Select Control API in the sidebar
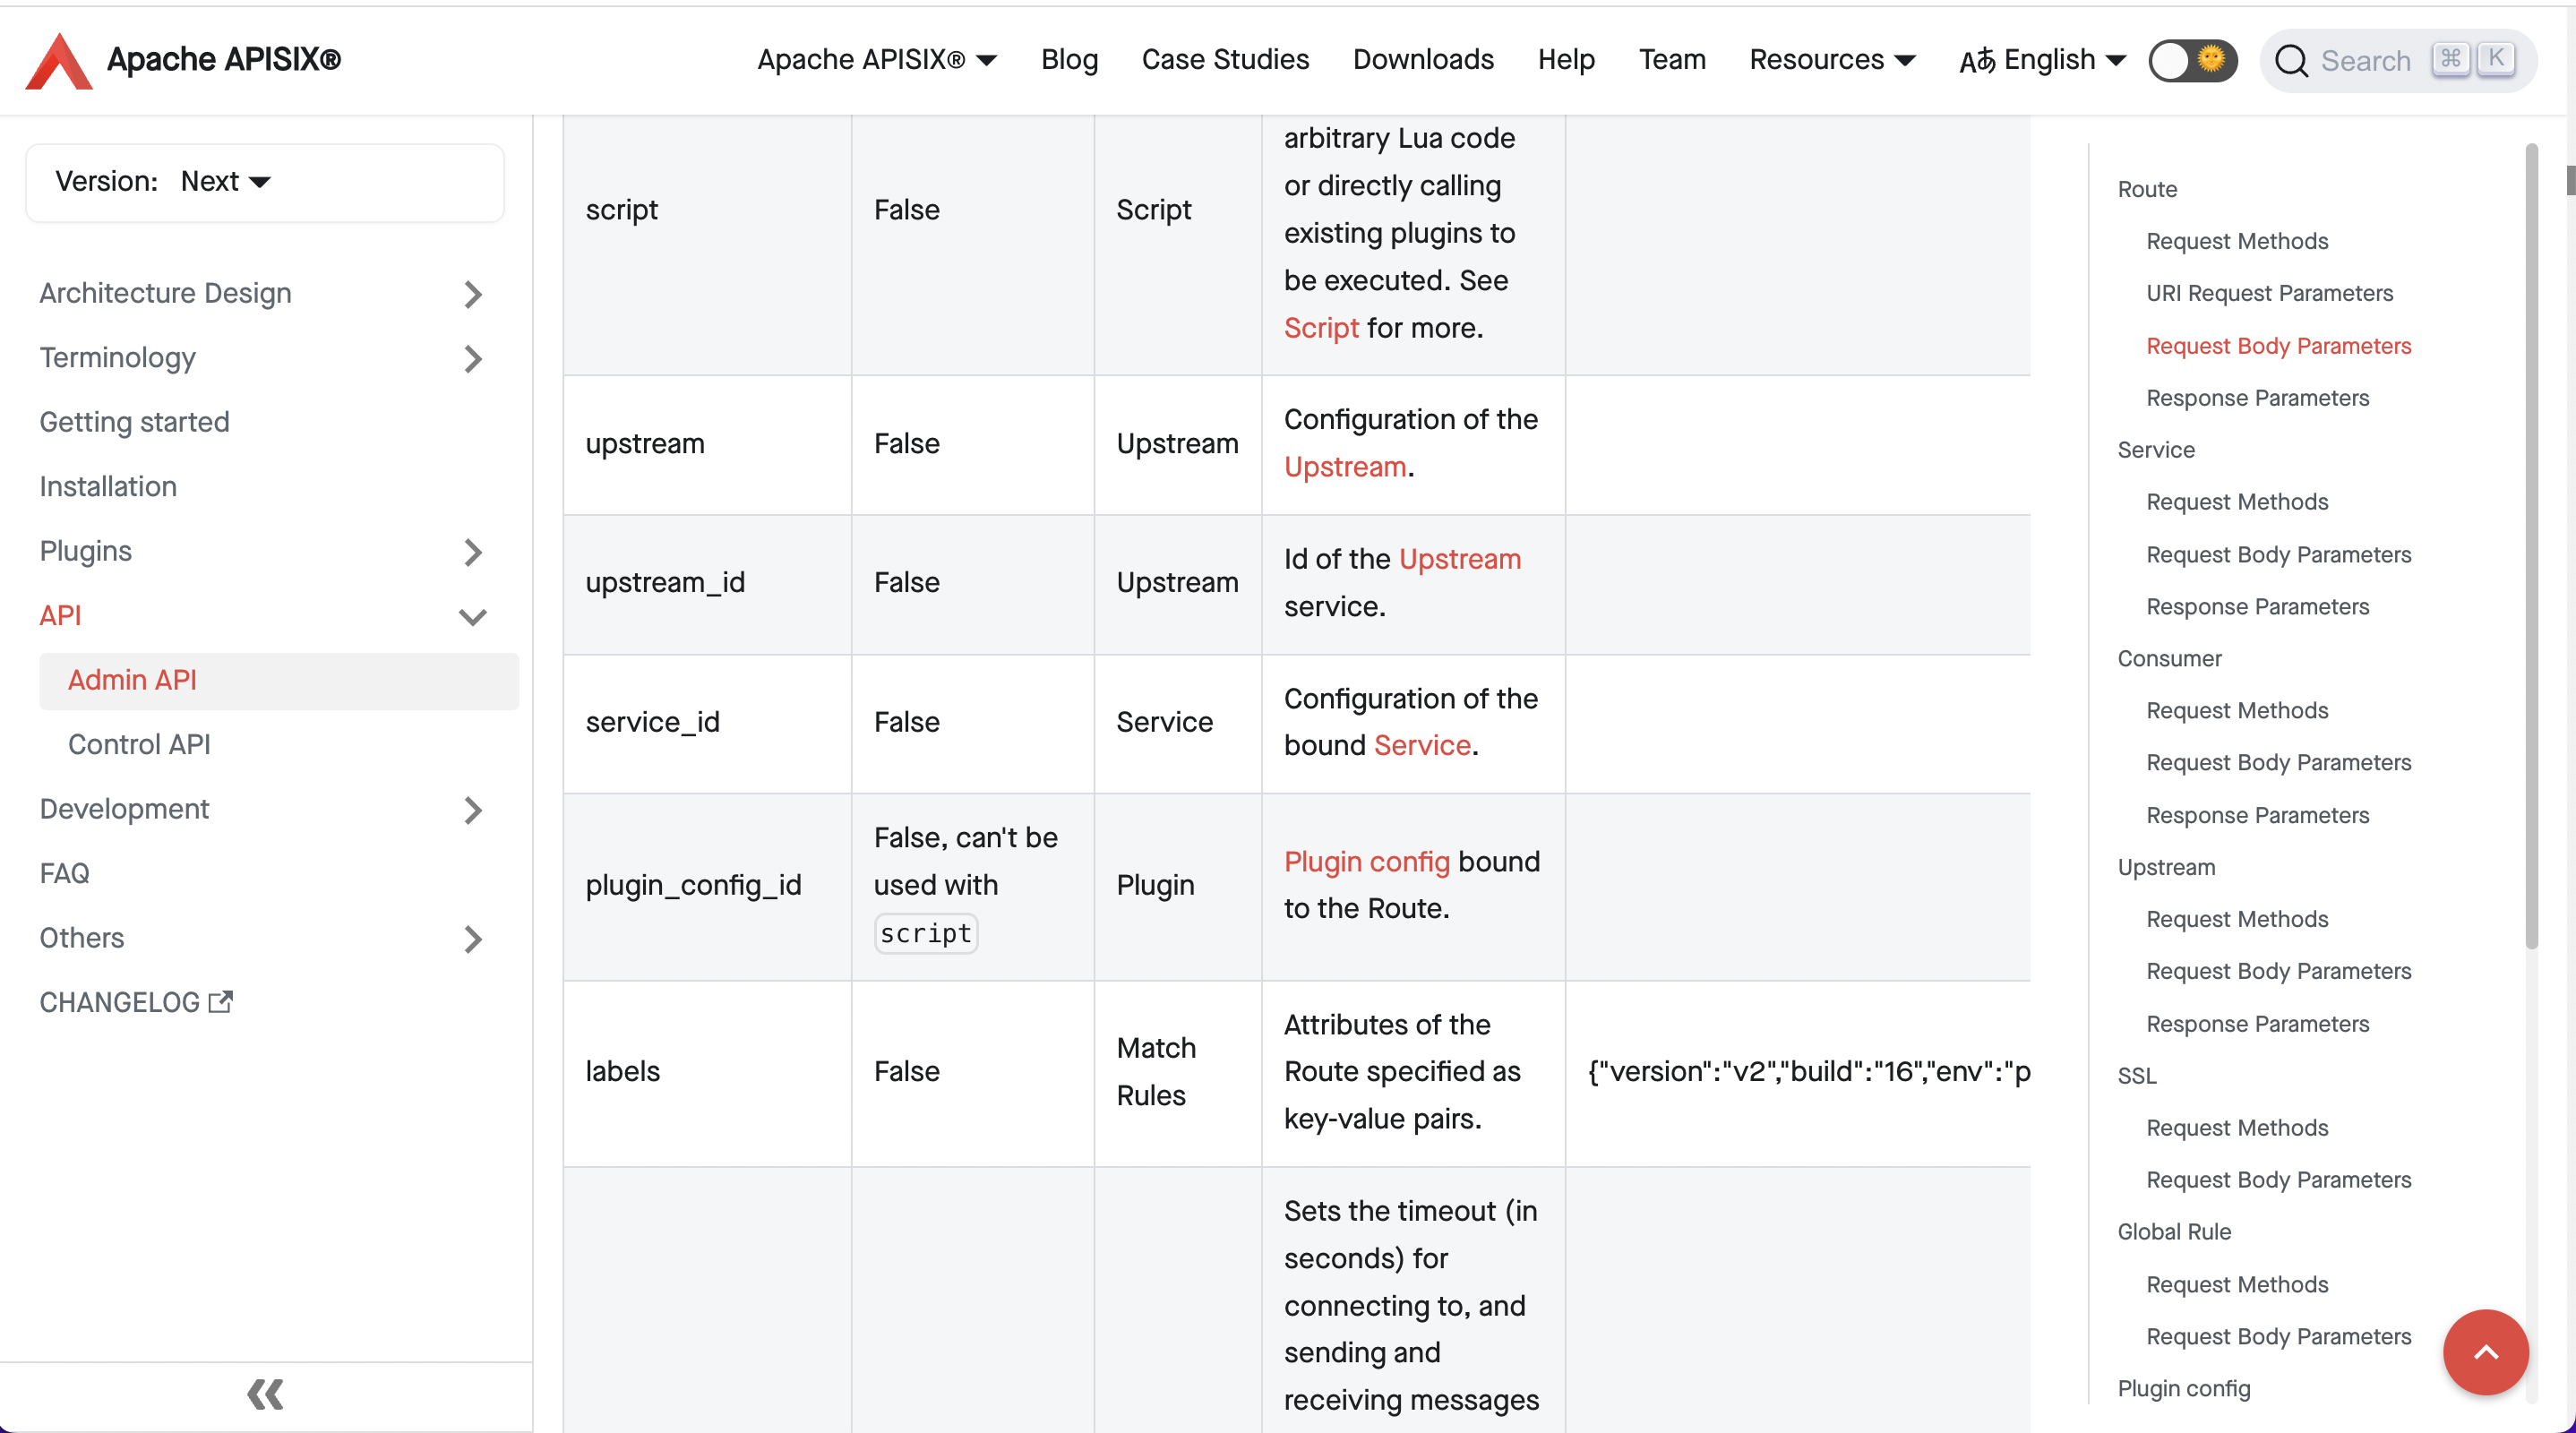 tap(139, 744)
